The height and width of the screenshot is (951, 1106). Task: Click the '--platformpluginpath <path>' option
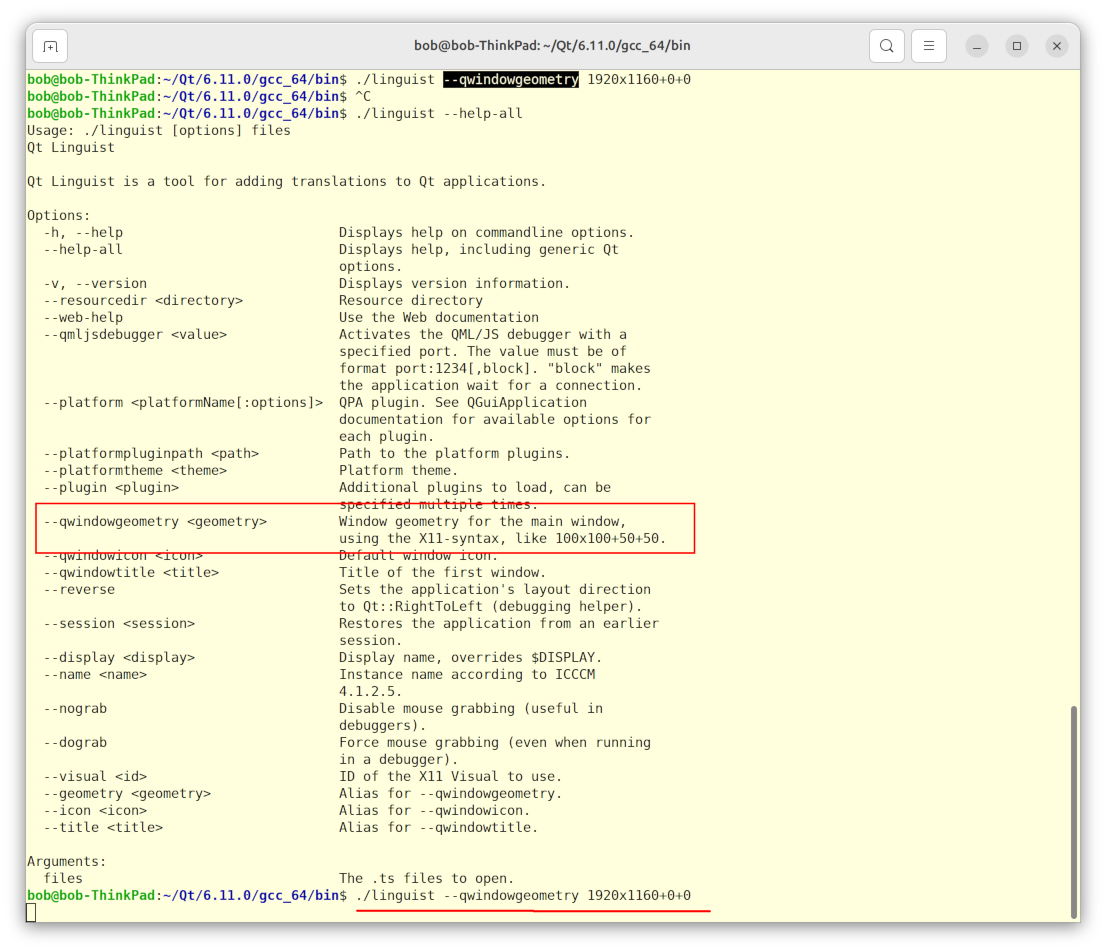click(x=151, y=454)
